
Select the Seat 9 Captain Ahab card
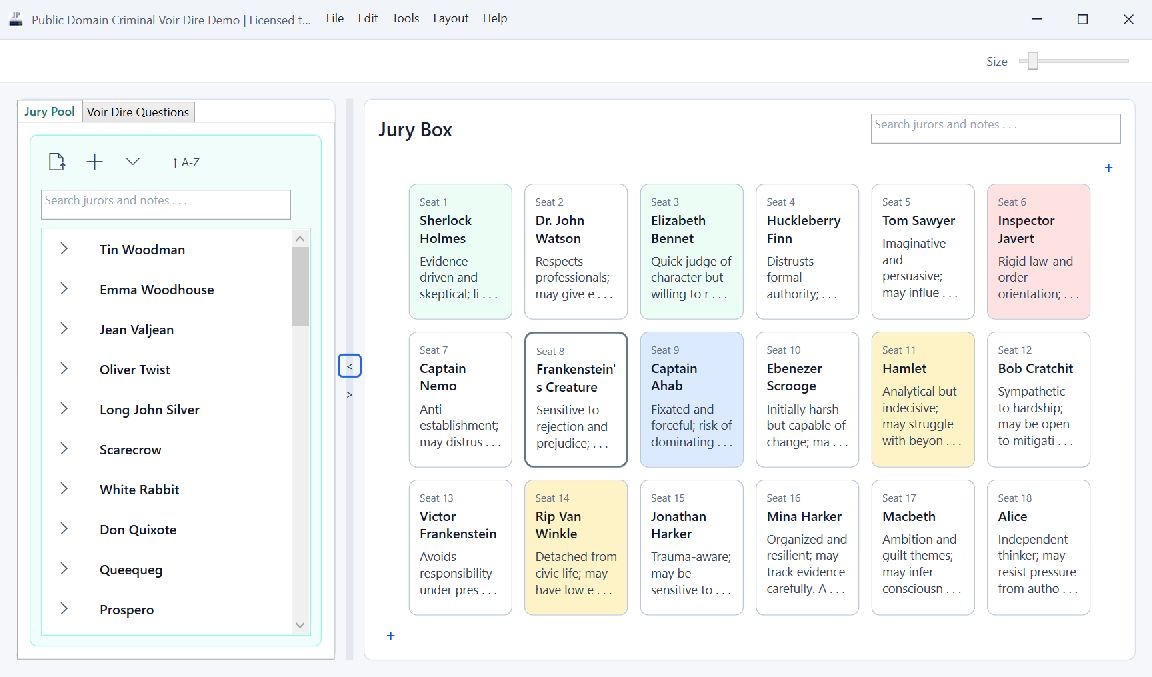691,400
